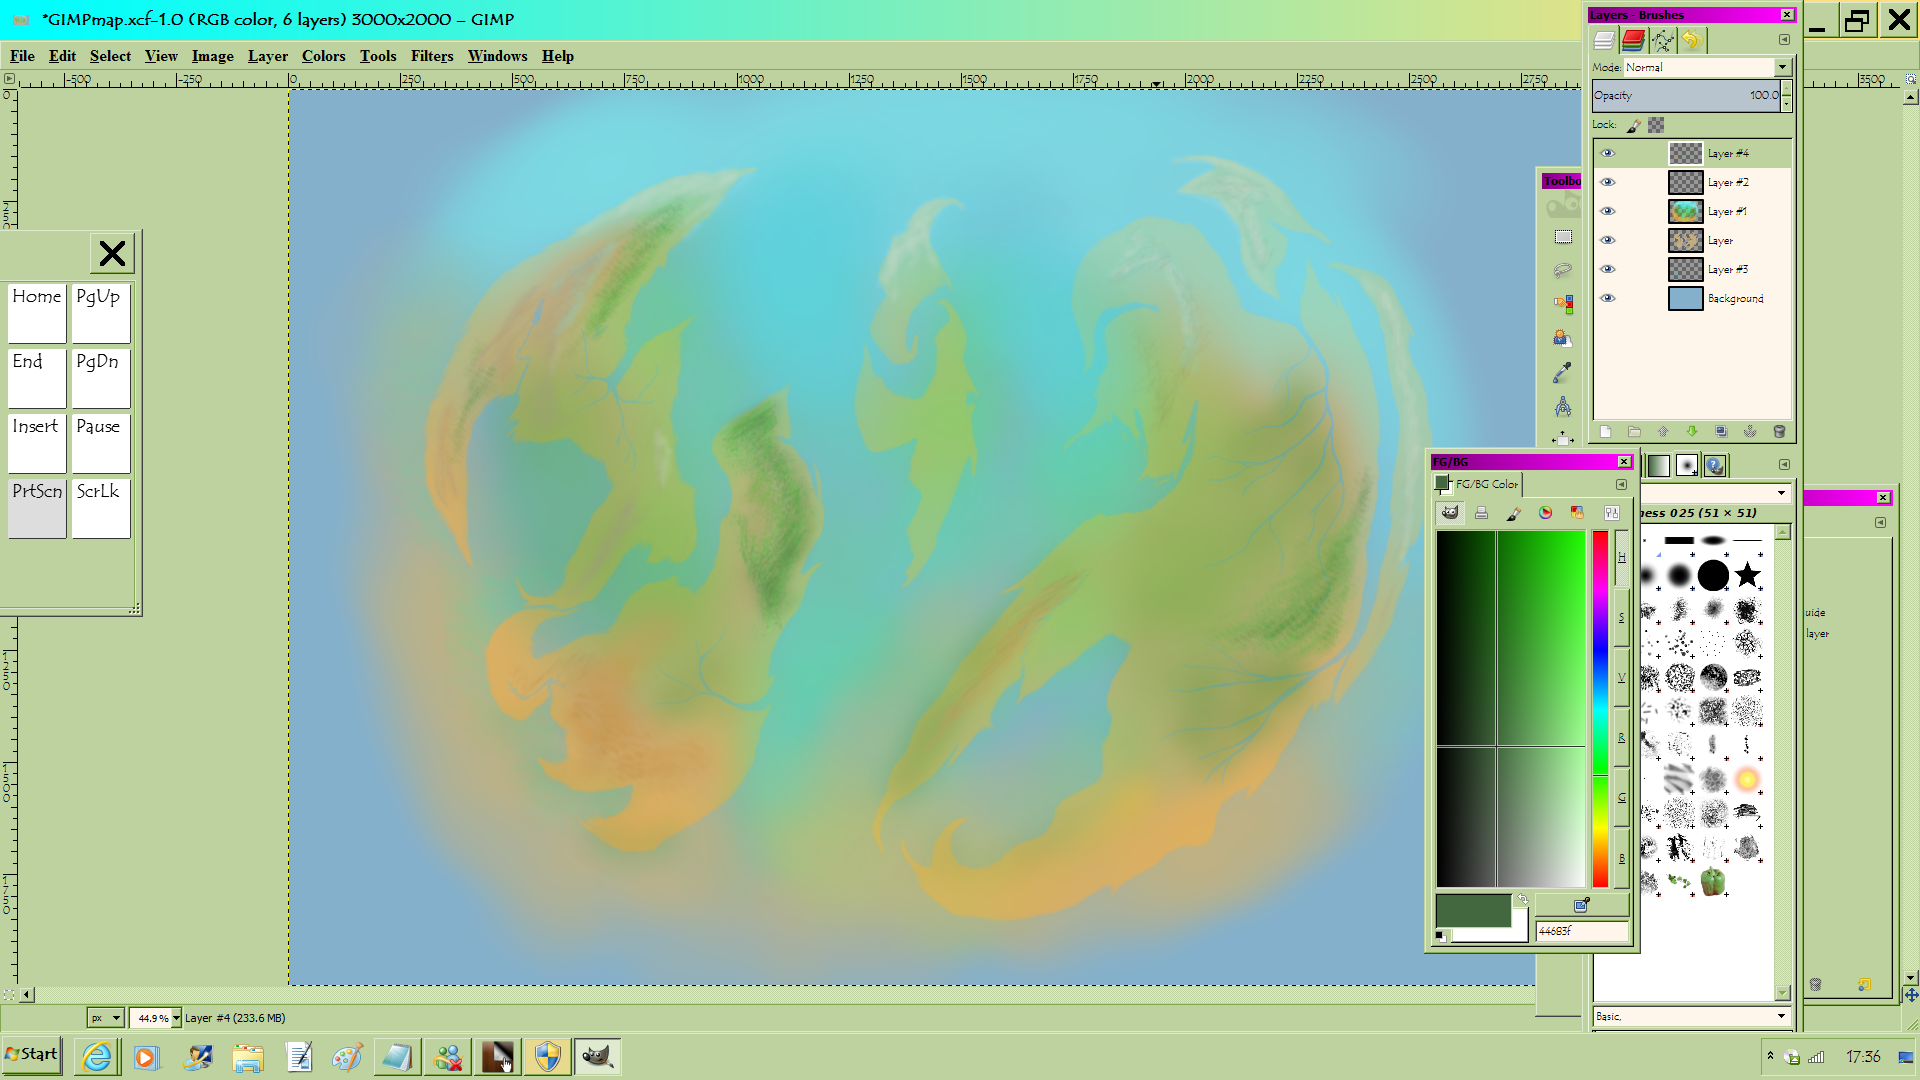
Task: Open the brush tag entry dropdown above brushes
Action: [1781, 492]
